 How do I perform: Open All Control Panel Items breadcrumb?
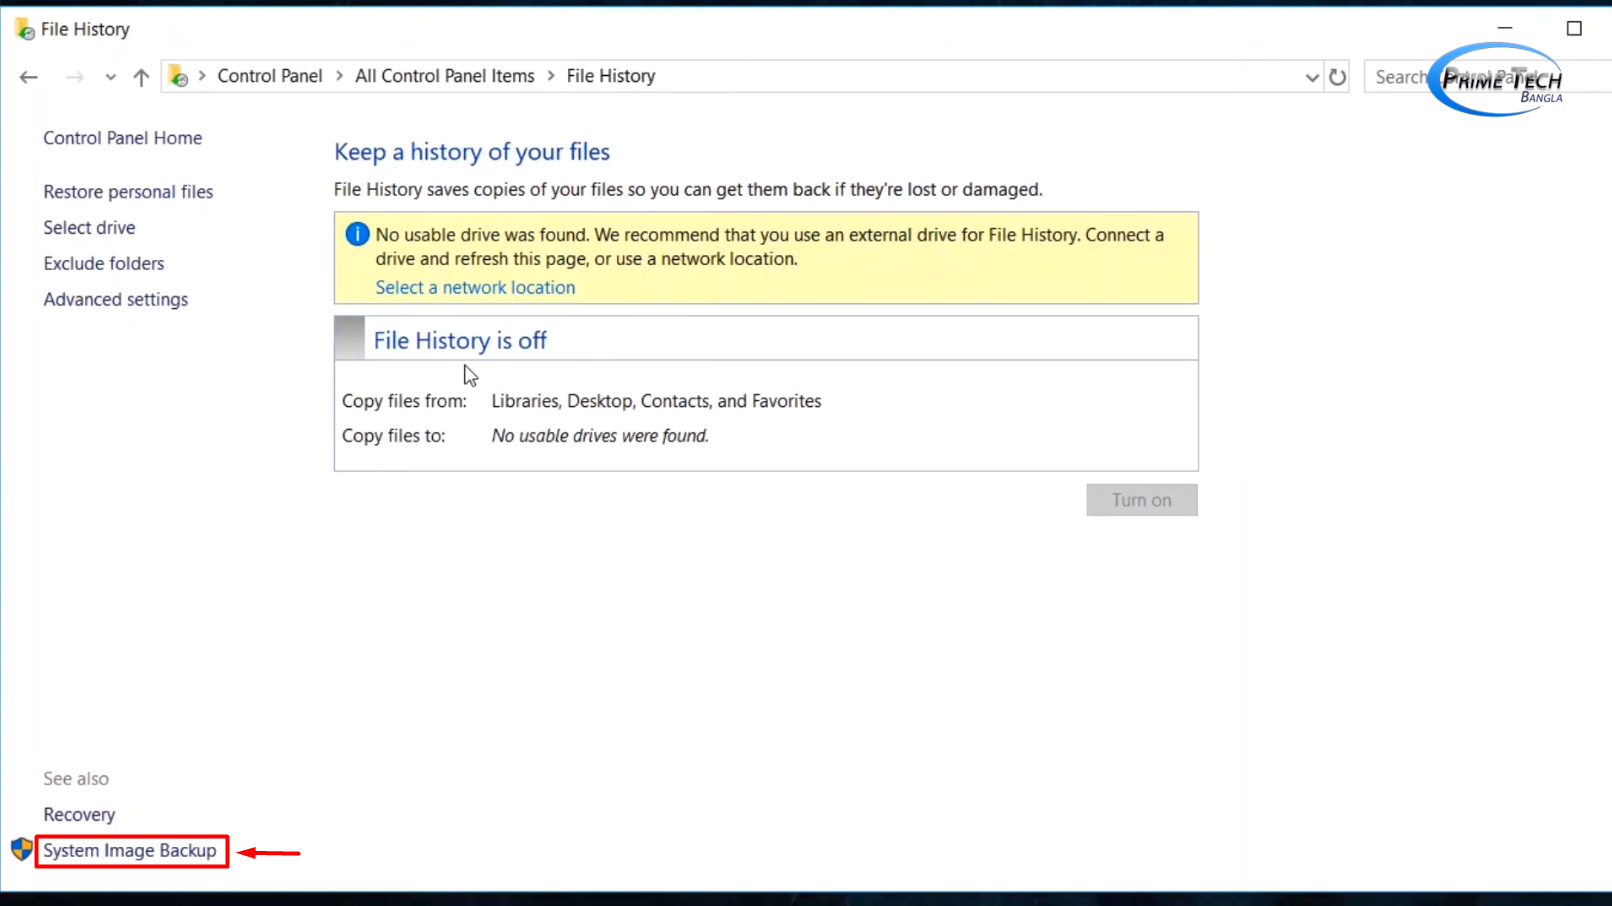(444, 76)
